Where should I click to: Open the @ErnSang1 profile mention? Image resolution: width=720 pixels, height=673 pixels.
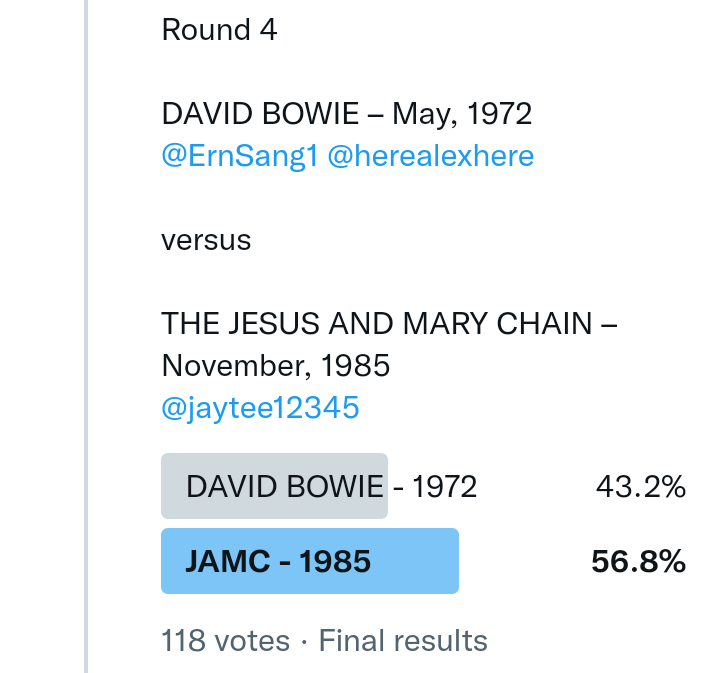pos(240,156)
